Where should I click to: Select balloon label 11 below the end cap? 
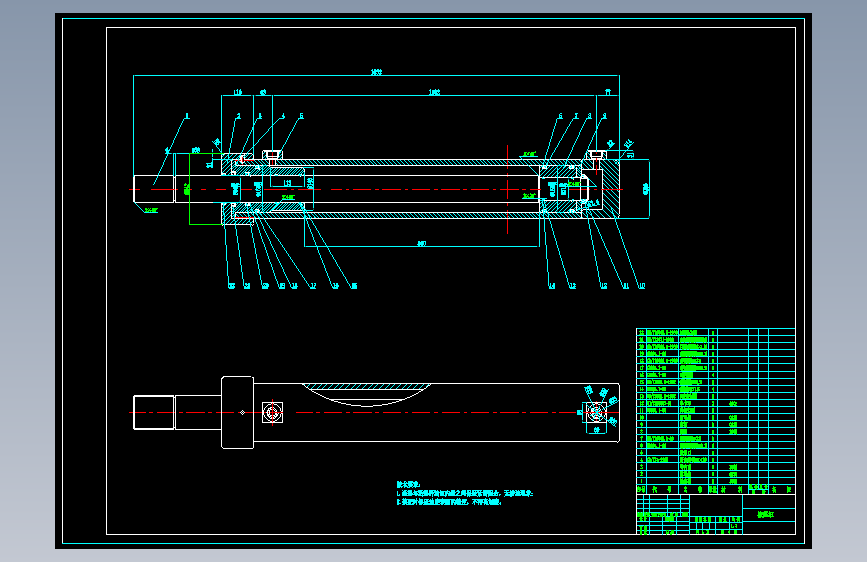pyautogui.click(x=625, y=286)
